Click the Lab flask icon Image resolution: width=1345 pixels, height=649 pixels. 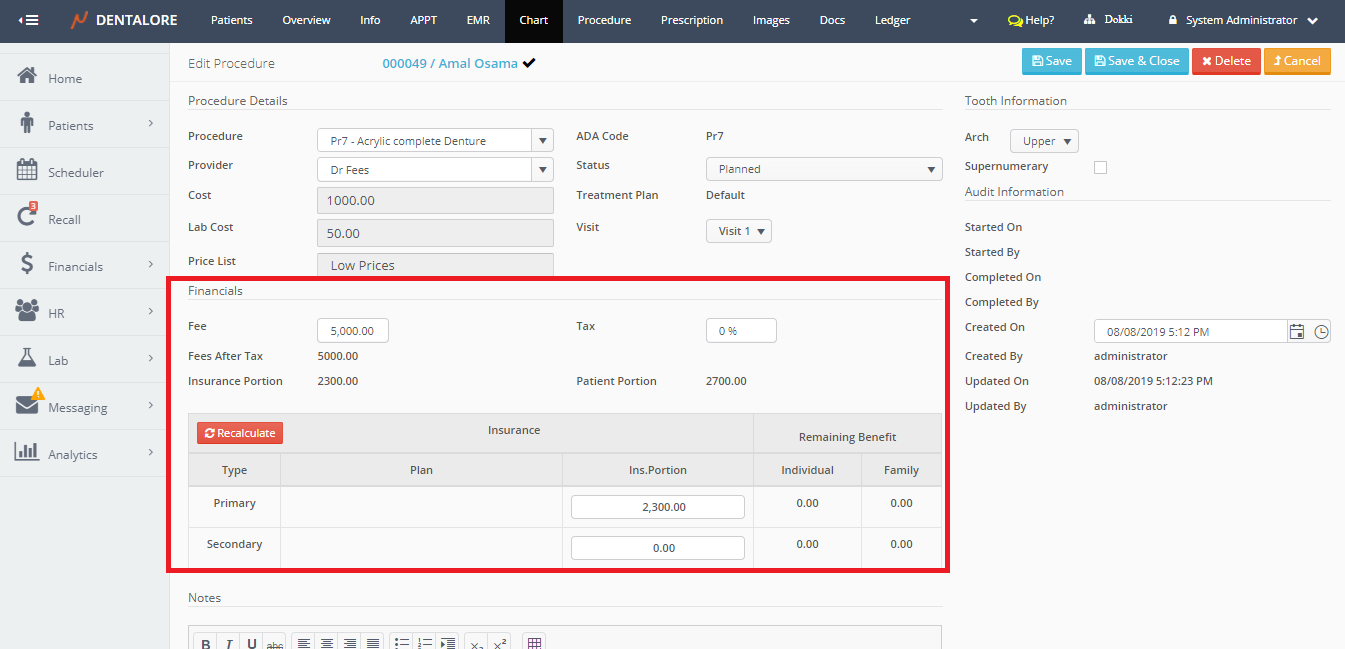[27, 359]
